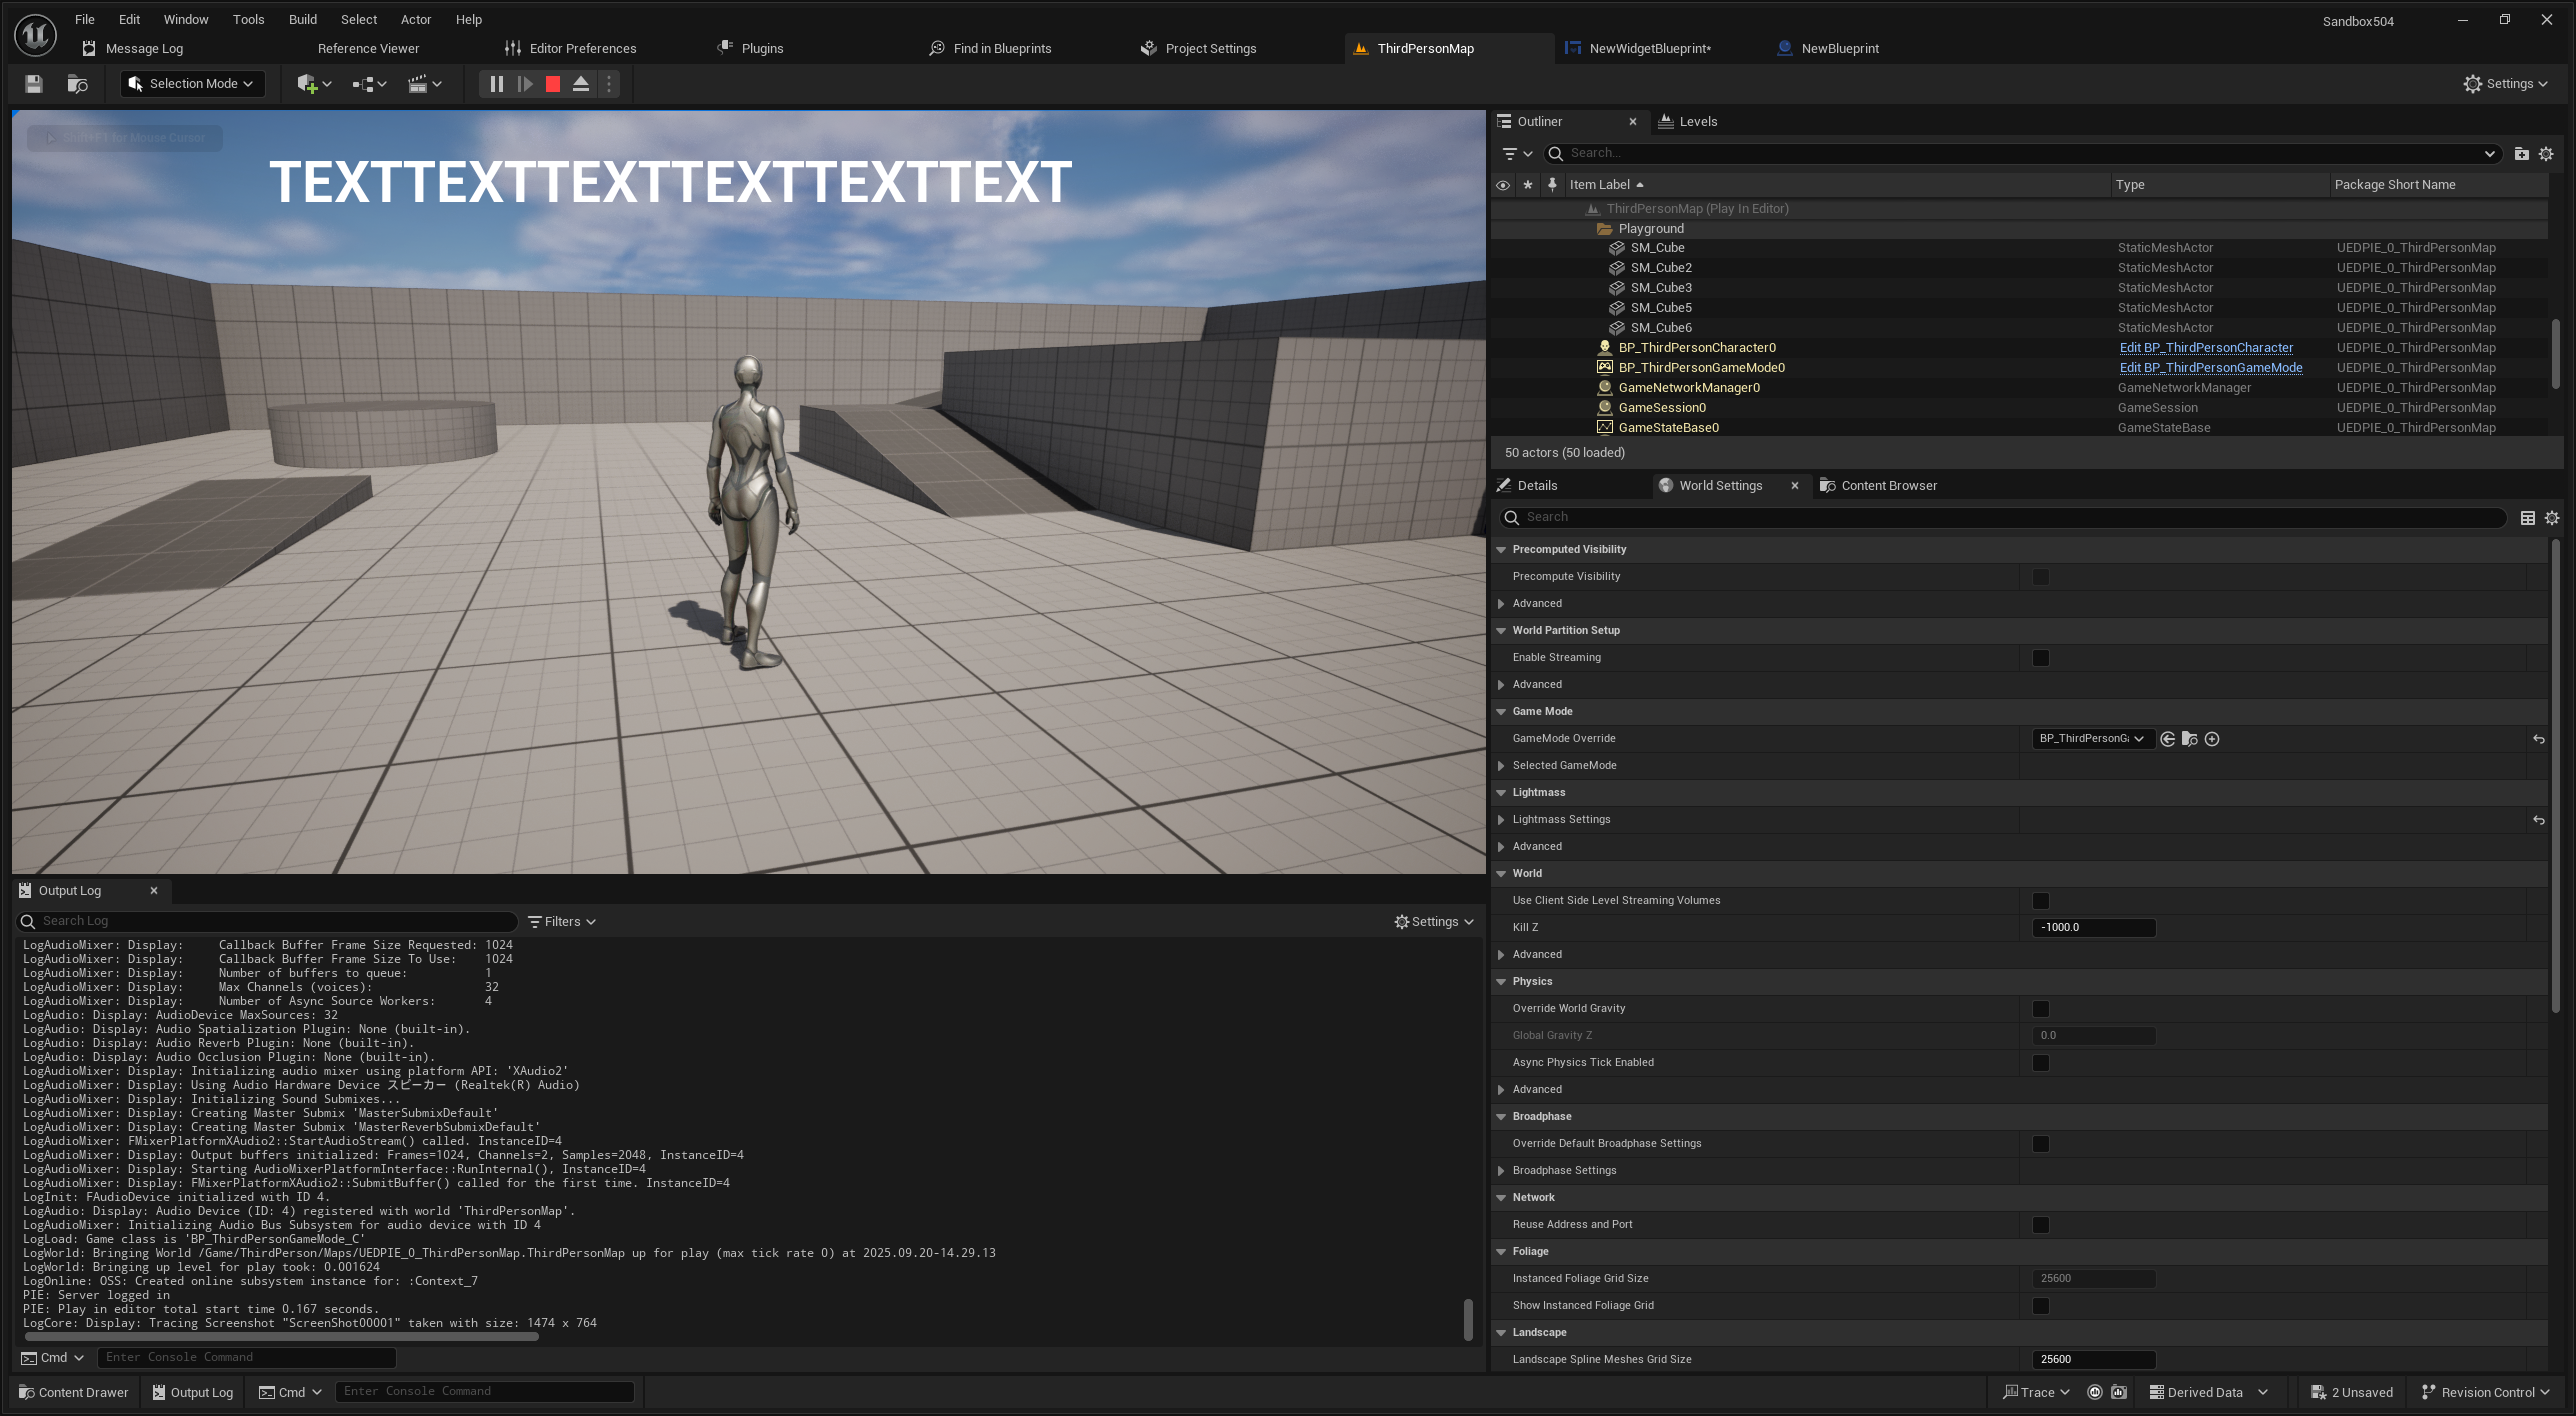2576x1416 pixels.
Task: Create new folder in Outliner
Action: point(2521,154)
